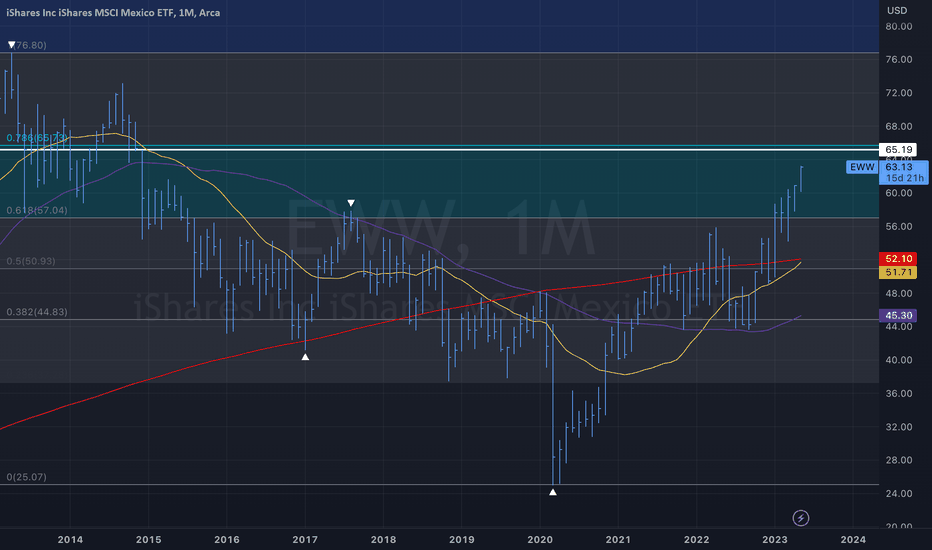Click the 40.00 price scale value
The image size is (932, 550).
coord(898,360)
